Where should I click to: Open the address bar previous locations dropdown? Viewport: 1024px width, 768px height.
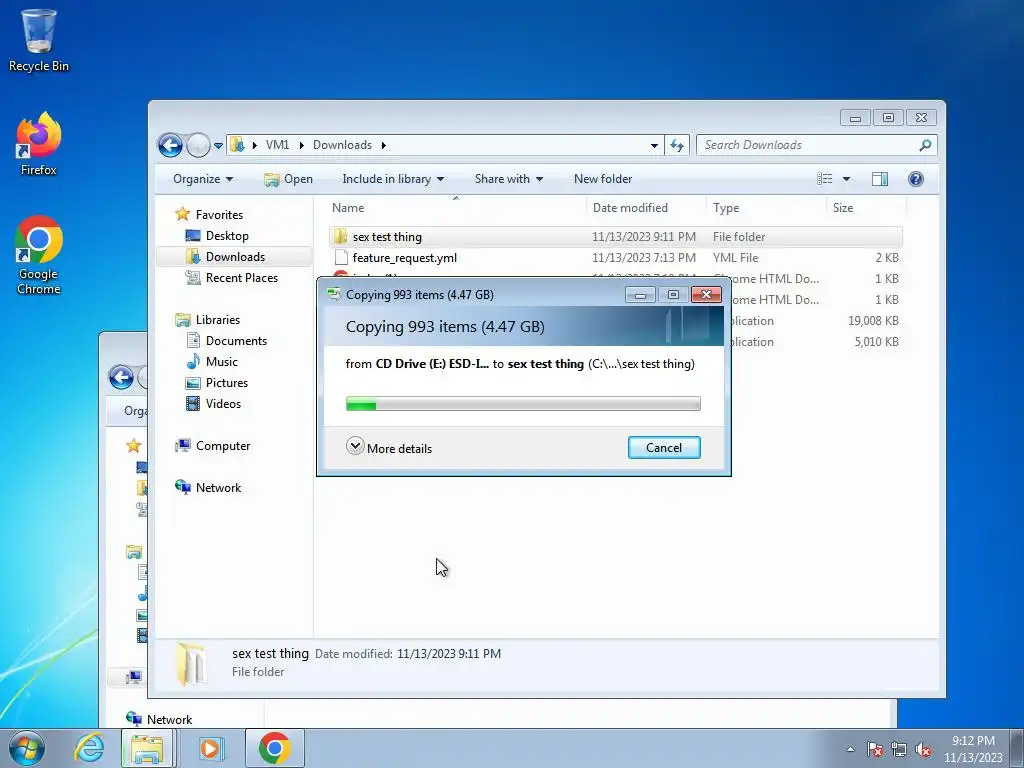(654, 145)
